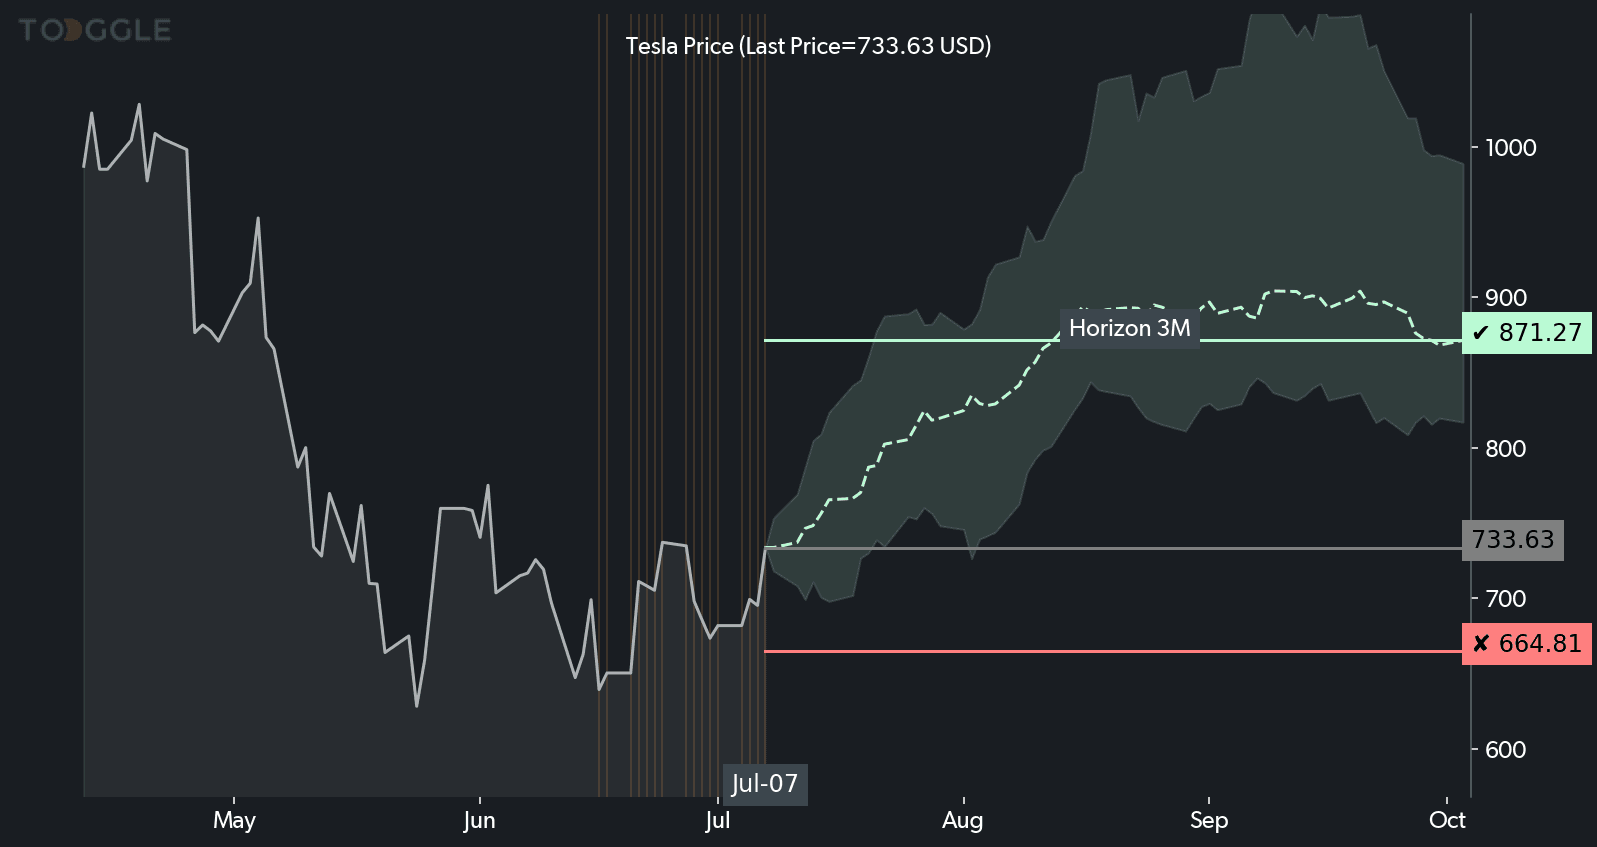This screenshot has width=1597, height=847.
Task: Click the May axis label
Action: (x=234, y=821)
